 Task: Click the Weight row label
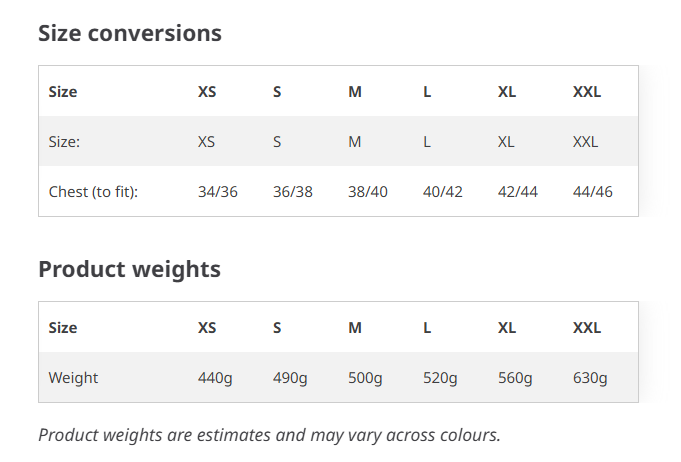(x=73, y=378)
